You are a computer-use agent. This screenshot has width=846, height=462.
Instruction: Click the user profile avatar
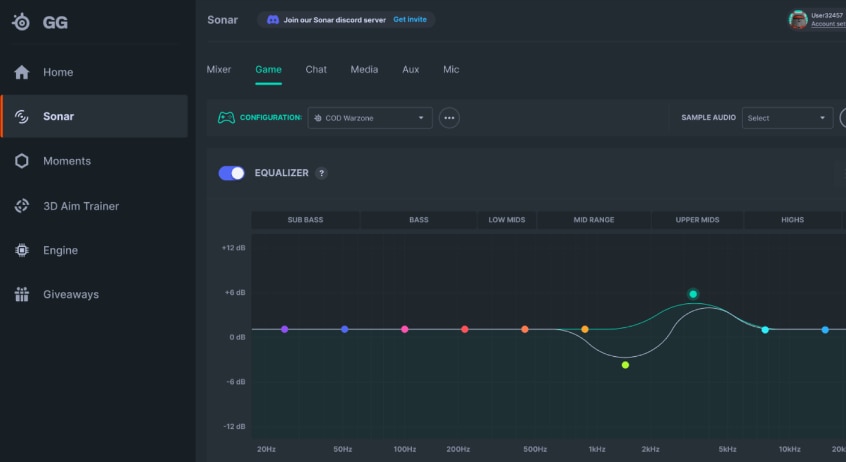[x=797, y=19]
